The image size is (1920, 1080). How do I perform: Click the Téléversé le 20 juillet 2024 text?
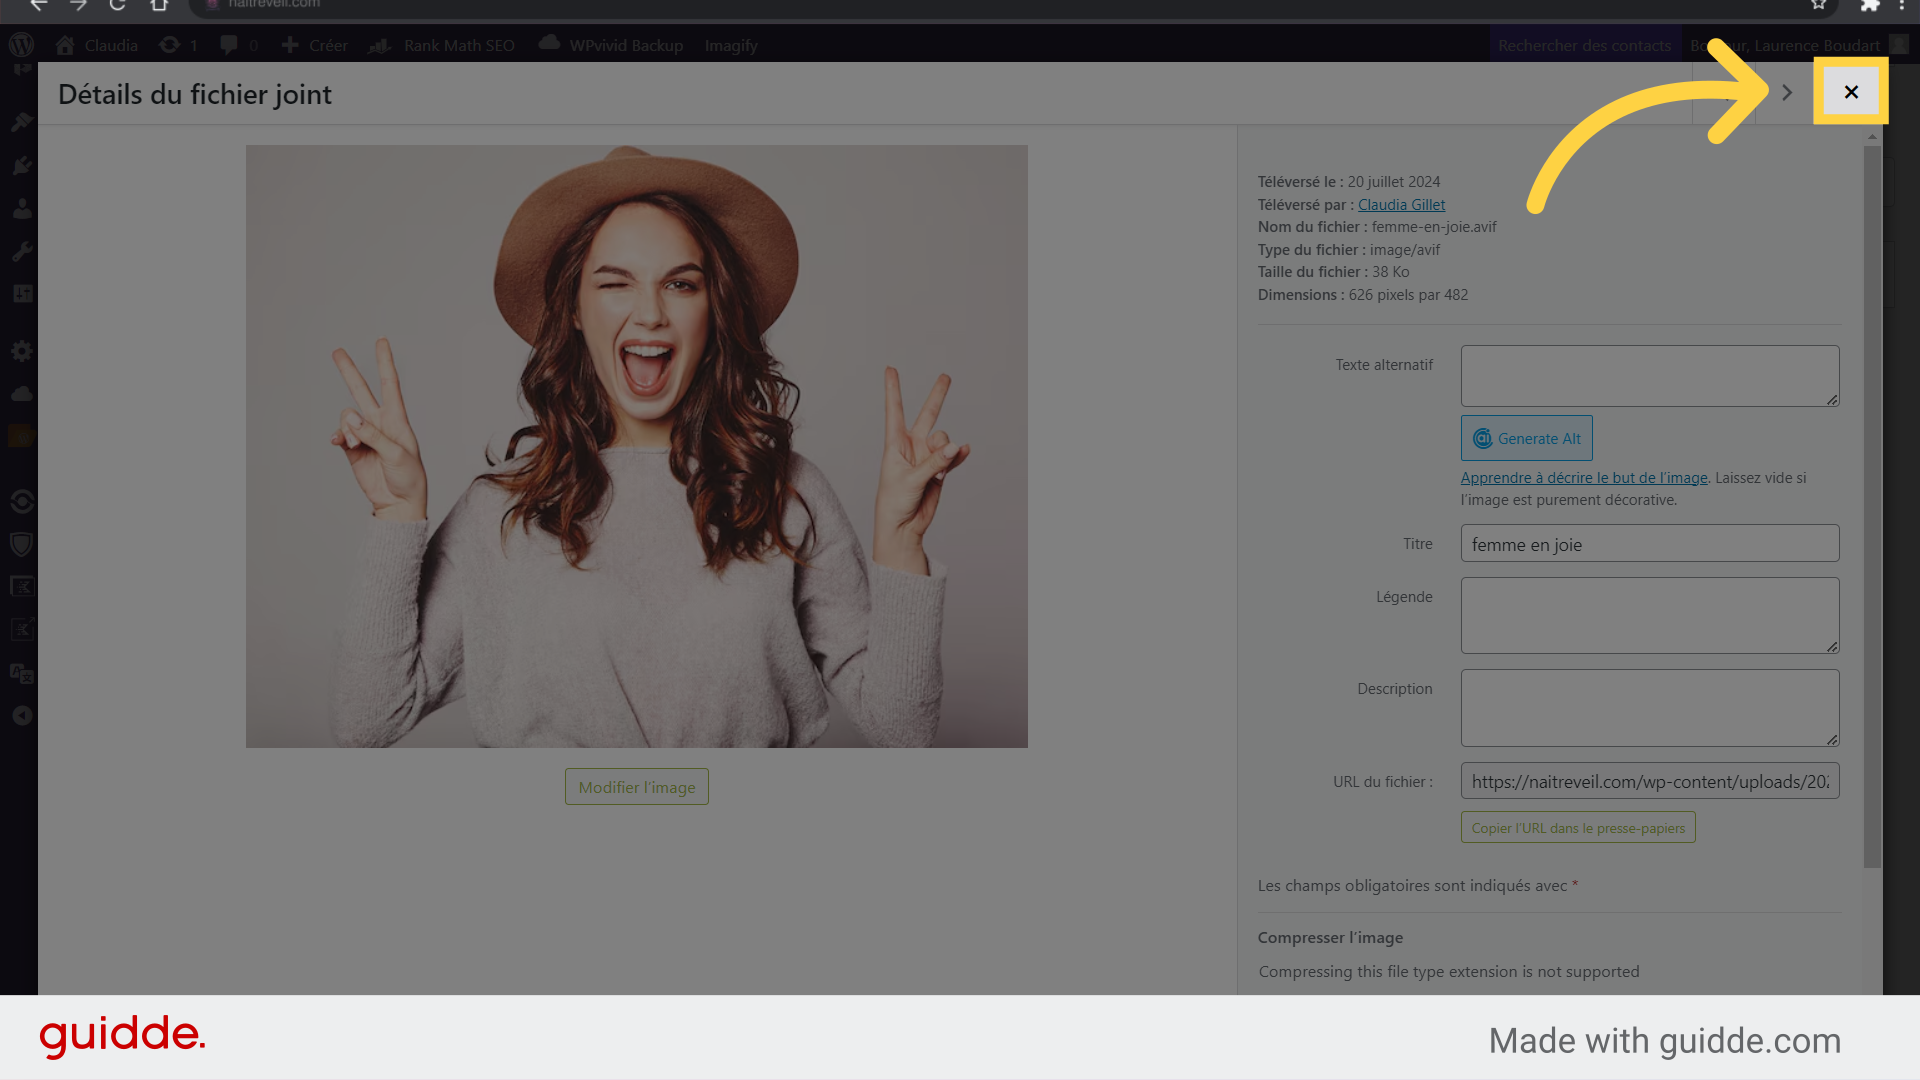[x=1349, y=182]
